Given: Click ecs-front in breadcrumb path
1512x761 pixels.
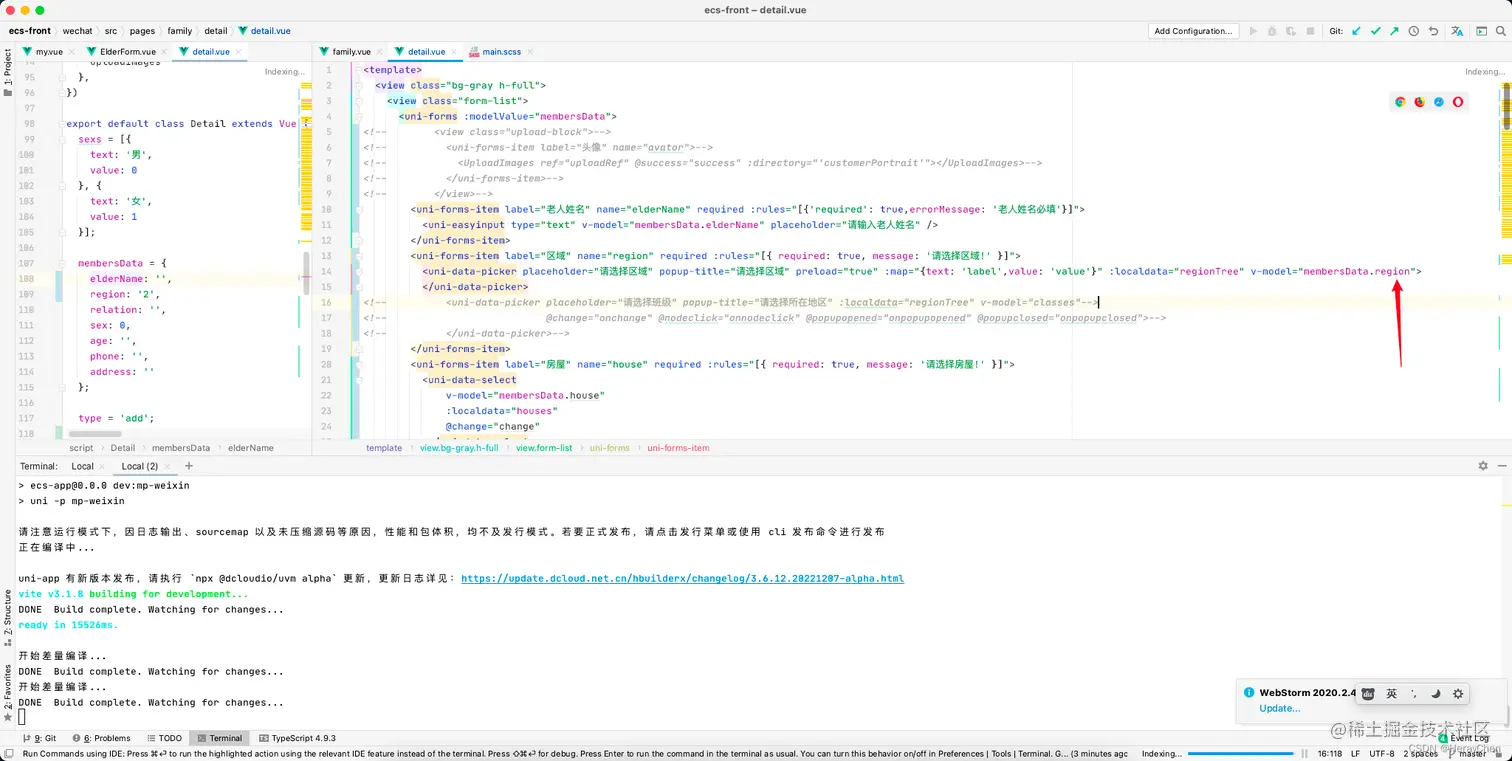Looking at the screenshot, I should (x=30, y=31).
